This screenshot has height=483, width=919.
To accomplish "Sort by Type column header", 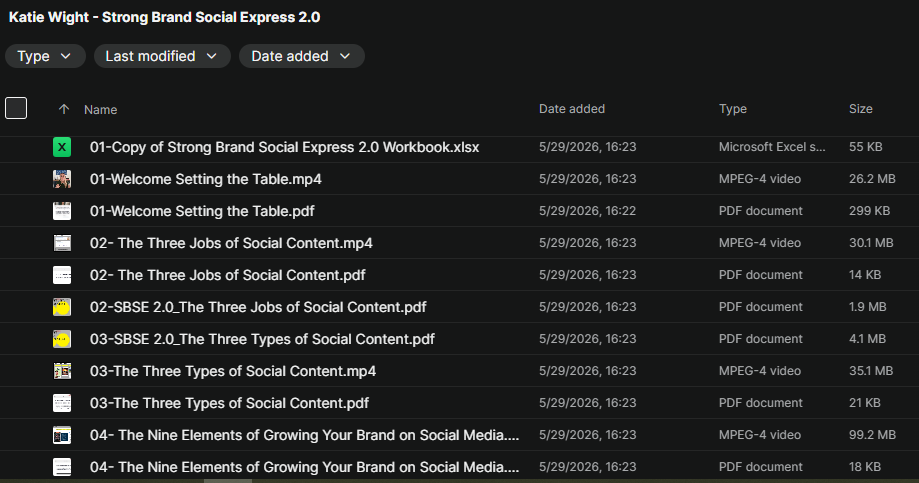I will click(733, 109).
